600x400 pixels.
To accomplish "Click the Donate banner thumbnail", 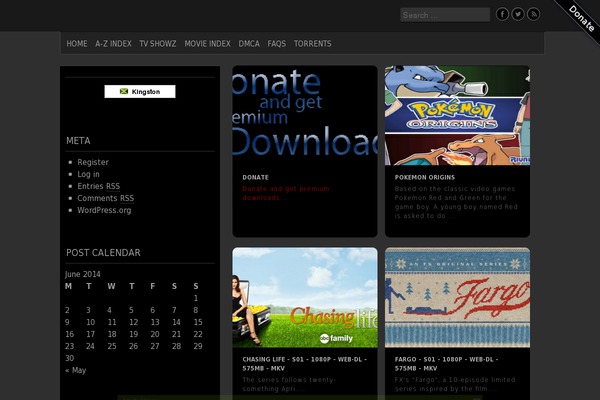I will tap(305, 116).
